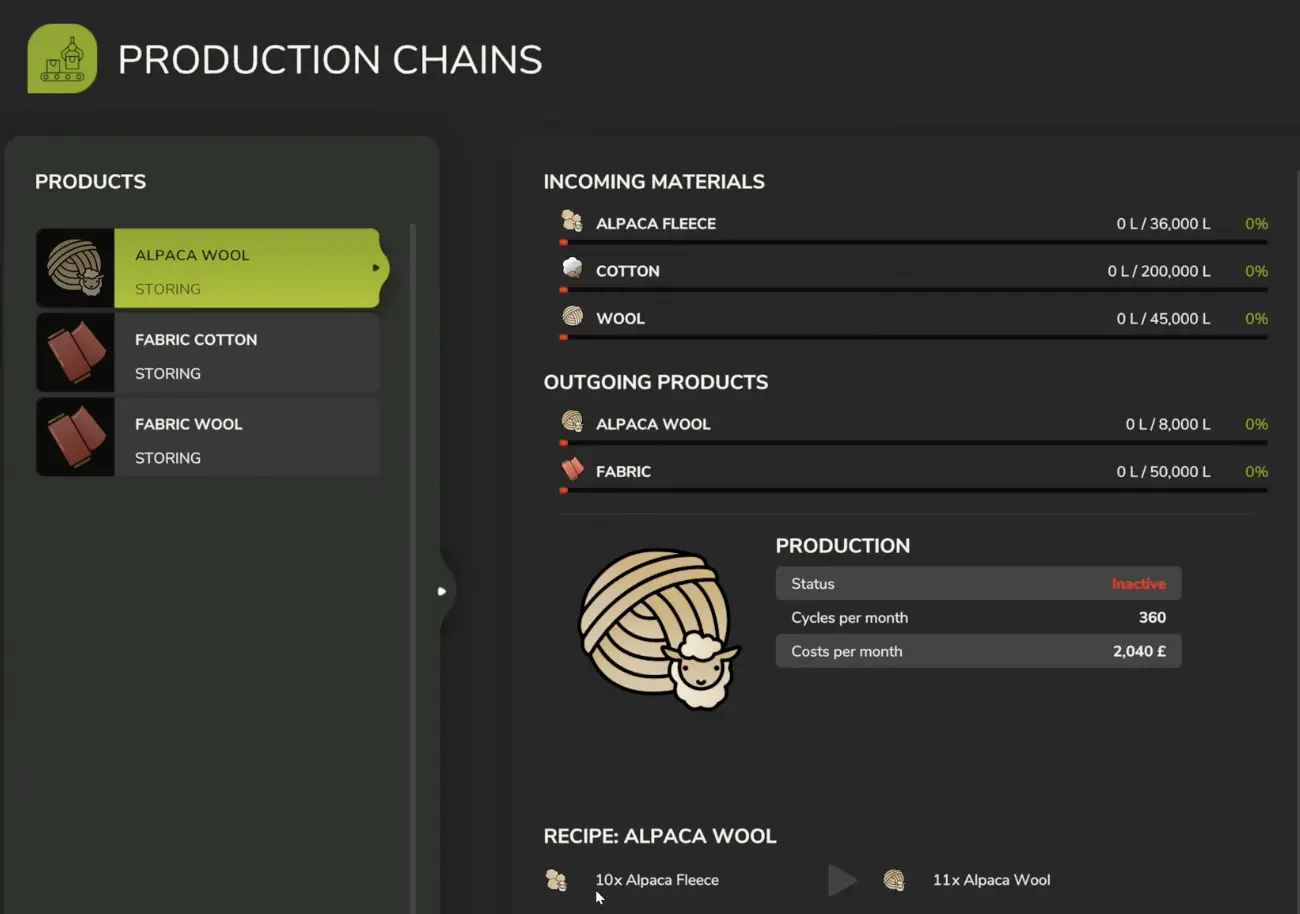Click the 2,040 £ monthly cost value
The width and height of the screenshot is (1300, 914).
[1139, 651]
